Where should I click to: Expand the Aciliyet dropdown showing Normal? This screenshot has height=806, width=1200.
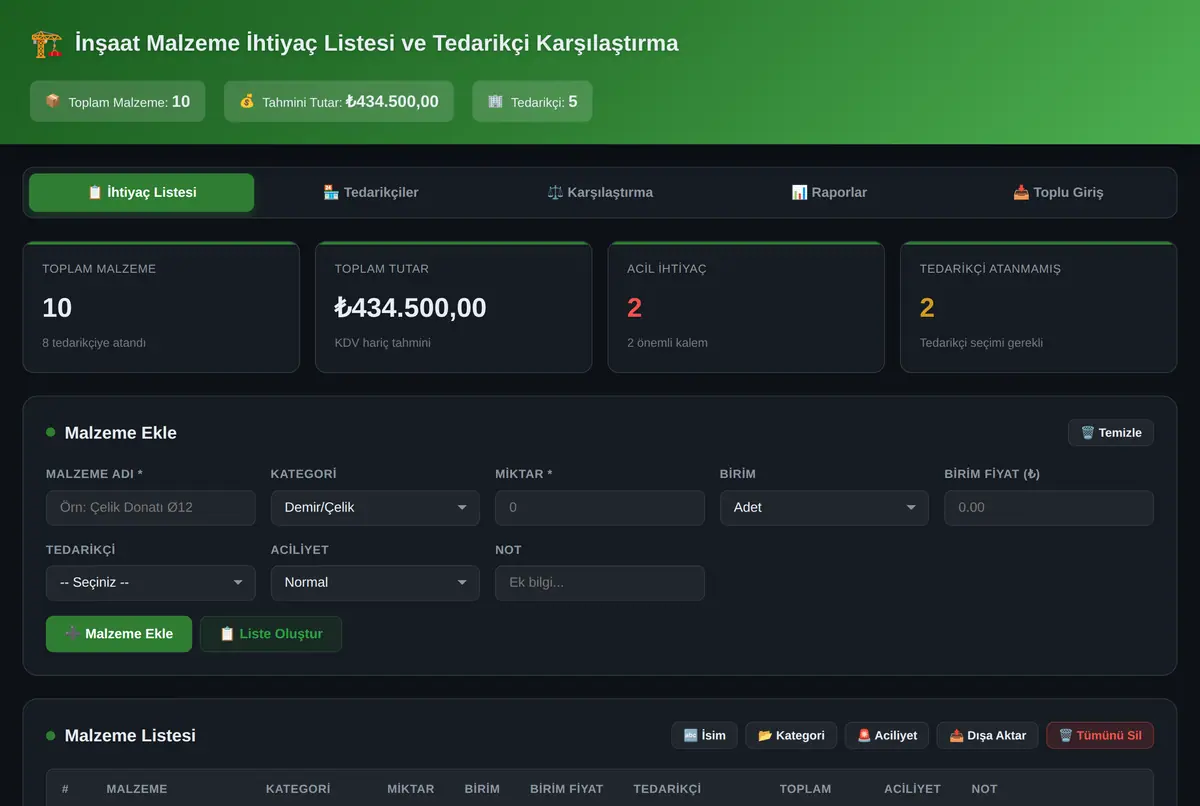pos(375,582)
